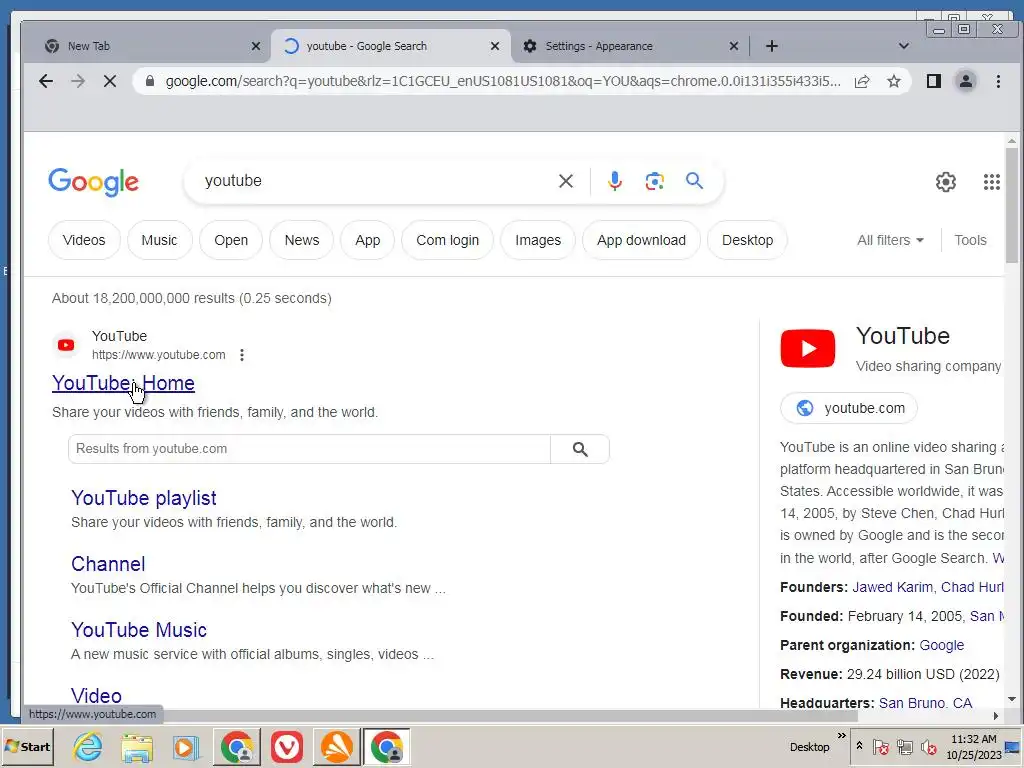Expand the tab search chevron
This screenshot has height=768, width=1024.
coord(904,46)
